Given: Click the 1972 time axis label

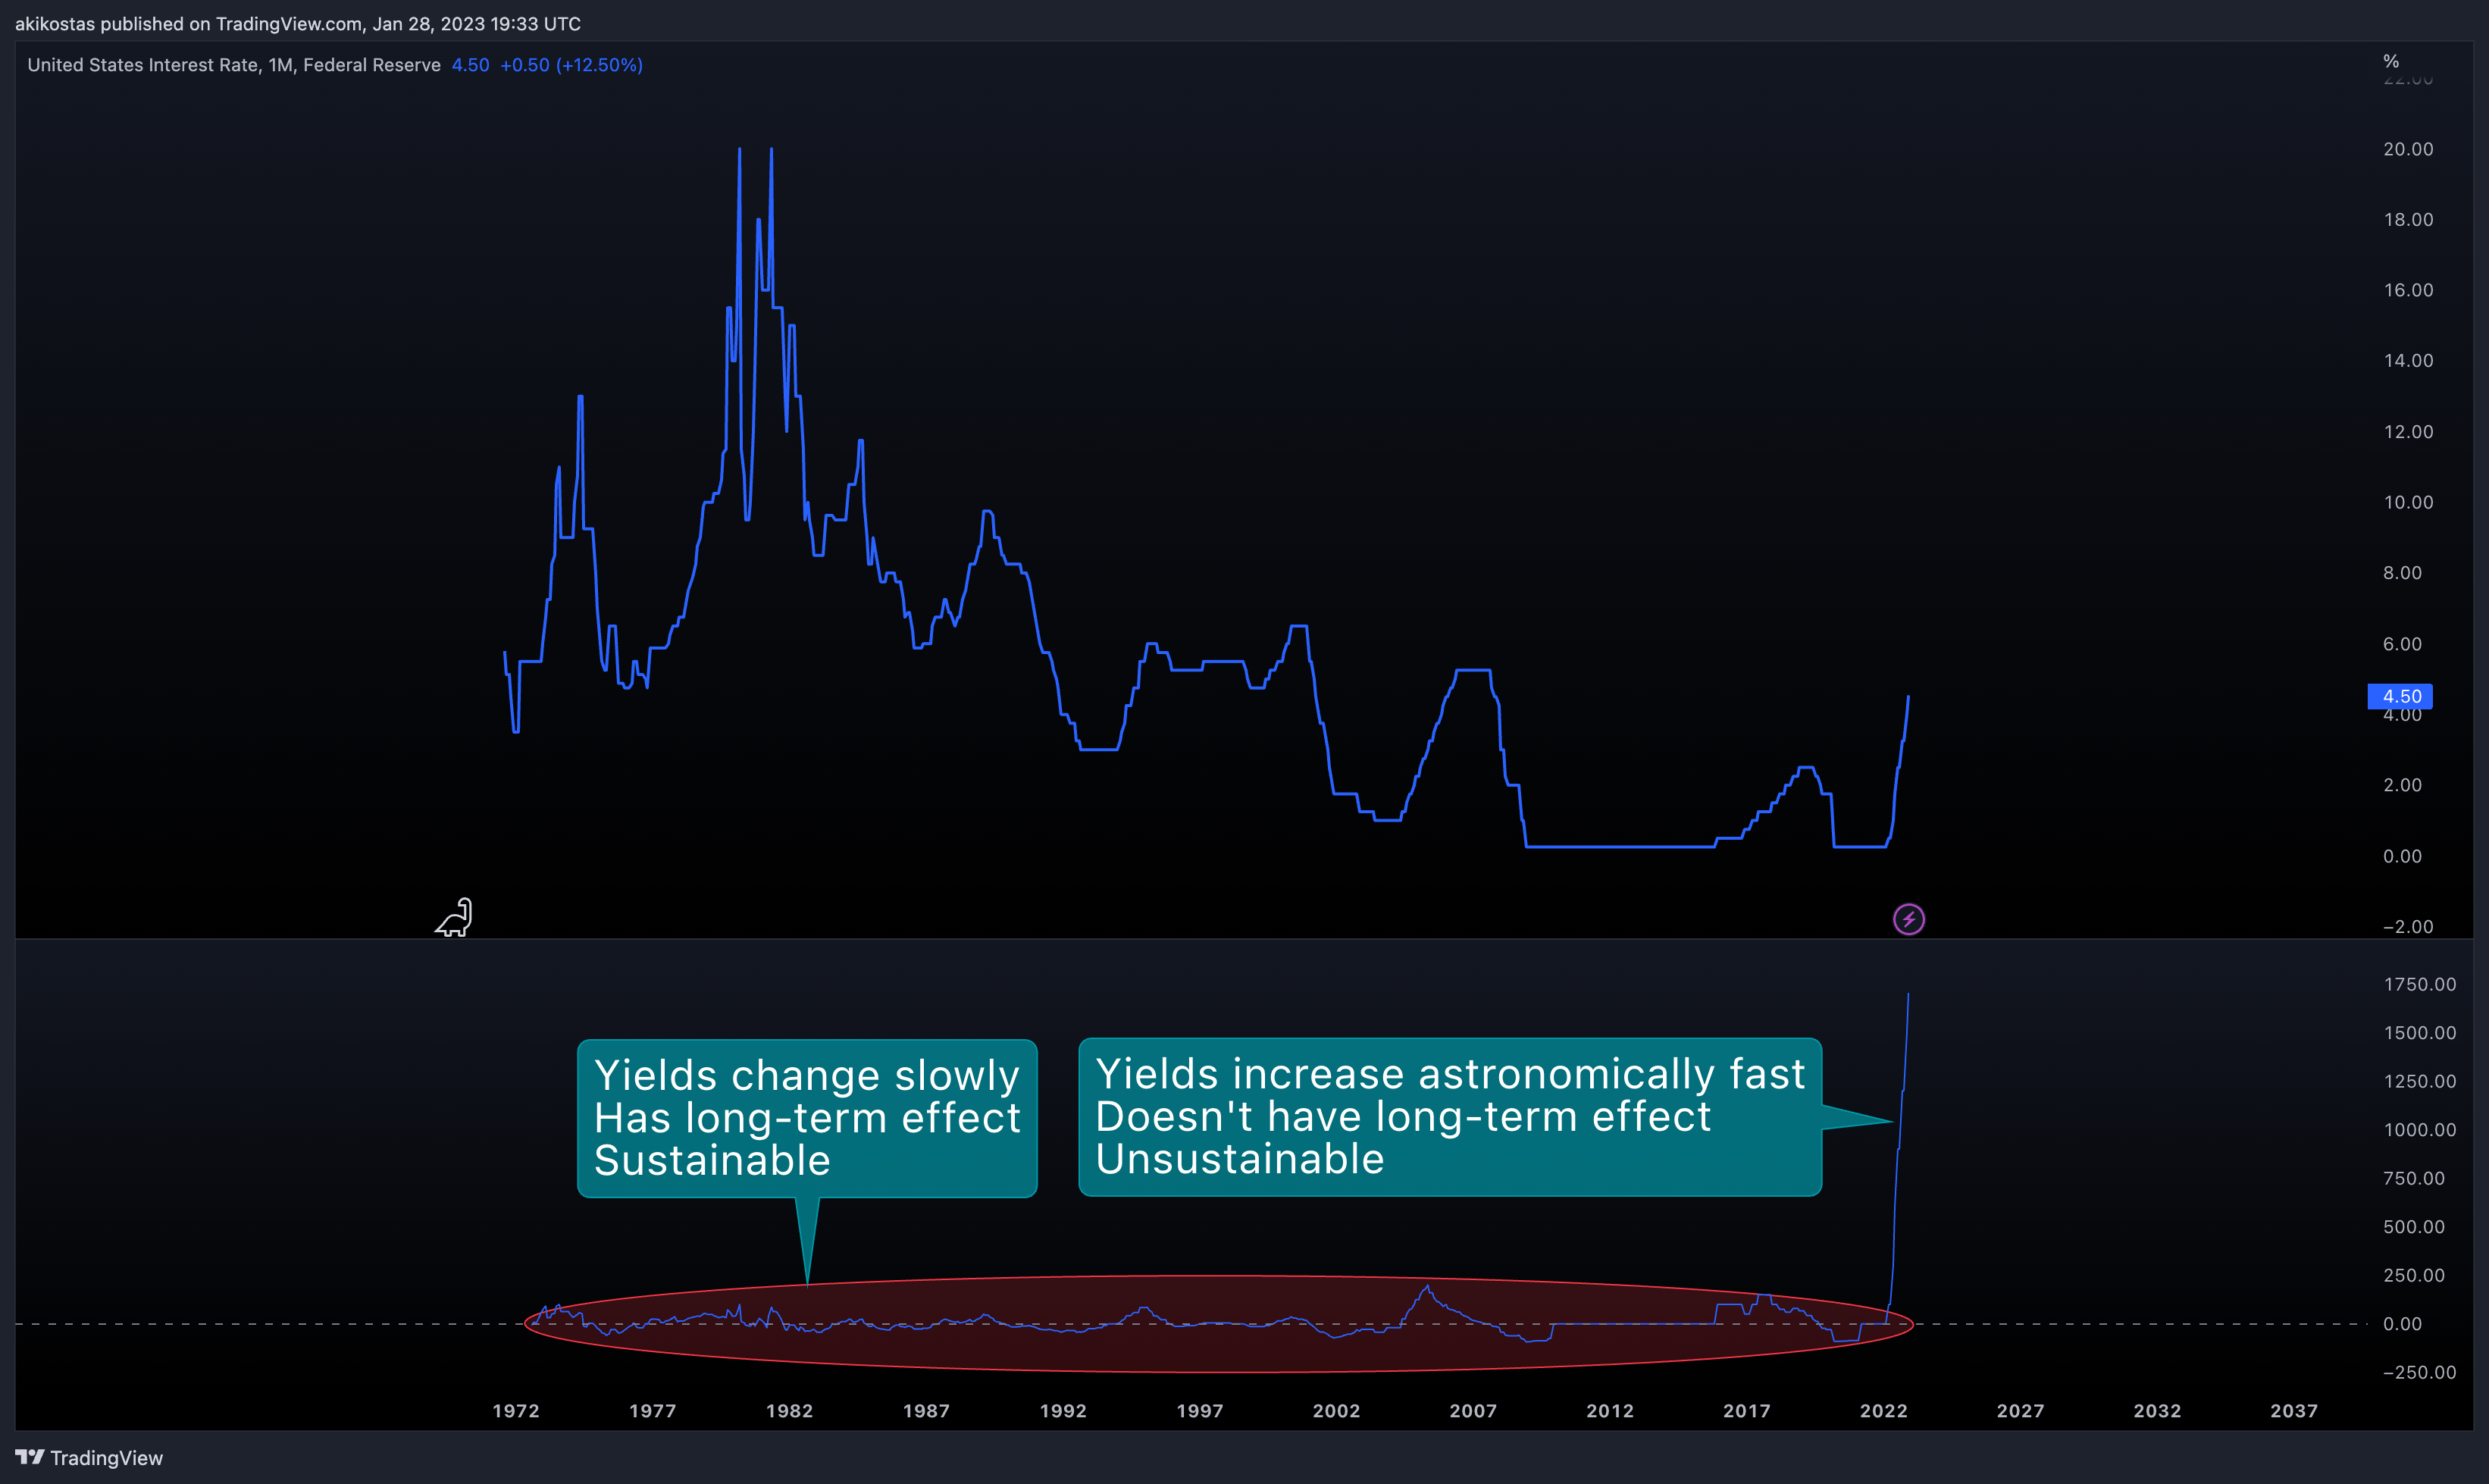Looking at the screenshot, I should pos(516,1411).
